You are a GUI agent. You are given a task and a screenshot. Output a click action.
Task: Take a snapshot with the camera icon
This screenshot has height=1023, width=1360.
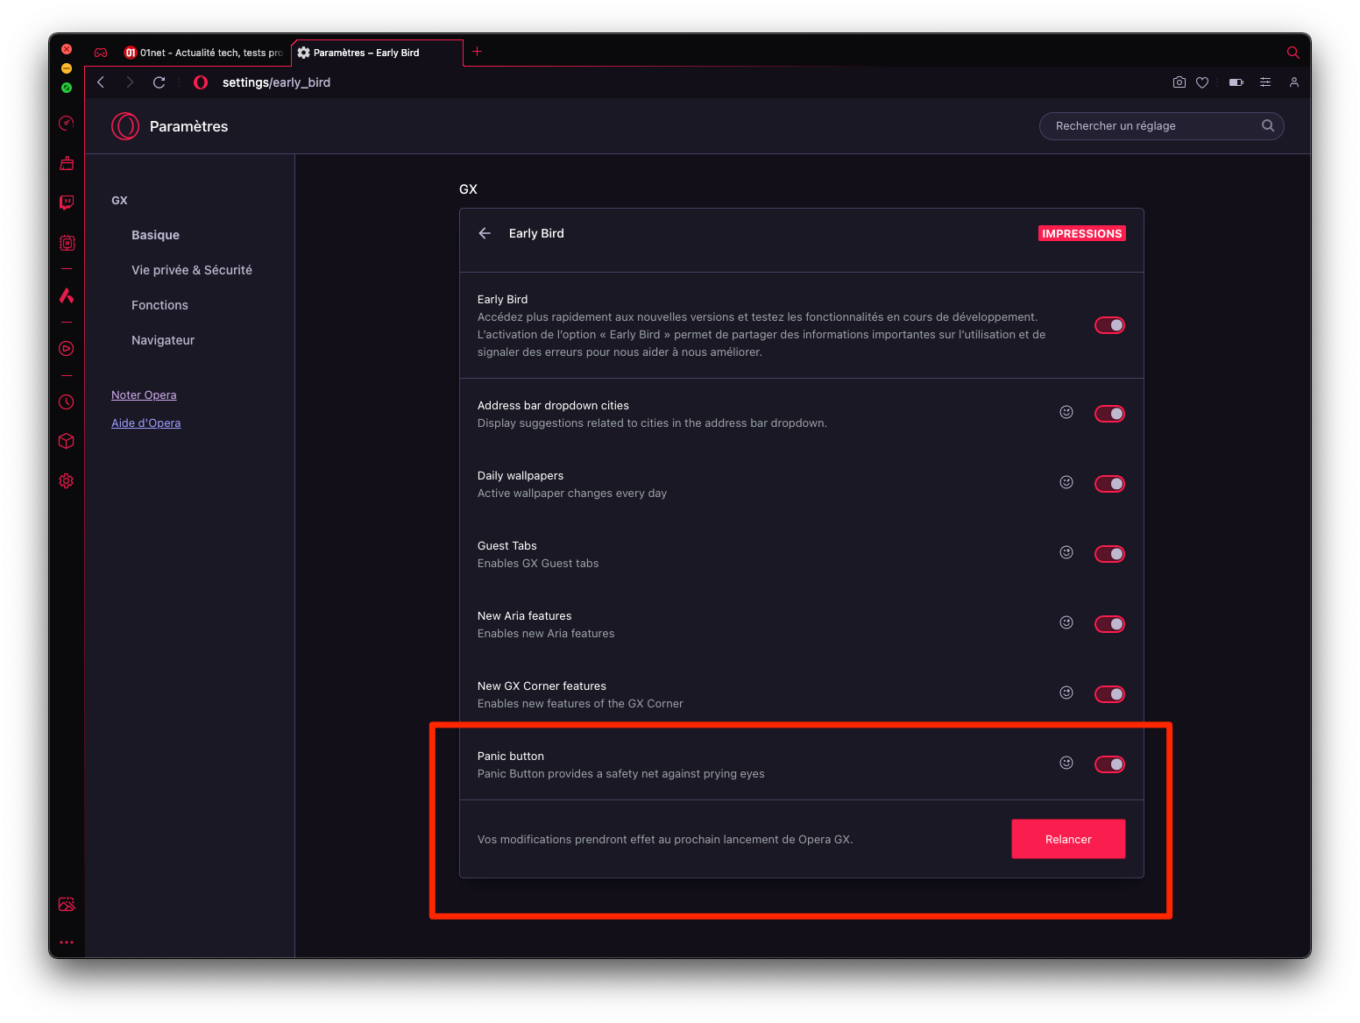point(1179,82)
